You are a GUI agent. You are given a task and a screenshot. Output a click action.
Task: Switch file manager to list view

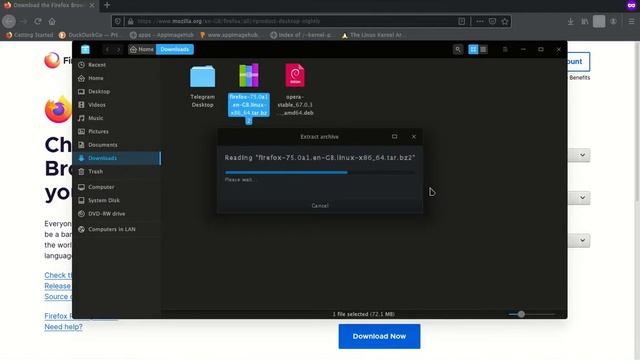pyautogui.click(x=483, y=49)
